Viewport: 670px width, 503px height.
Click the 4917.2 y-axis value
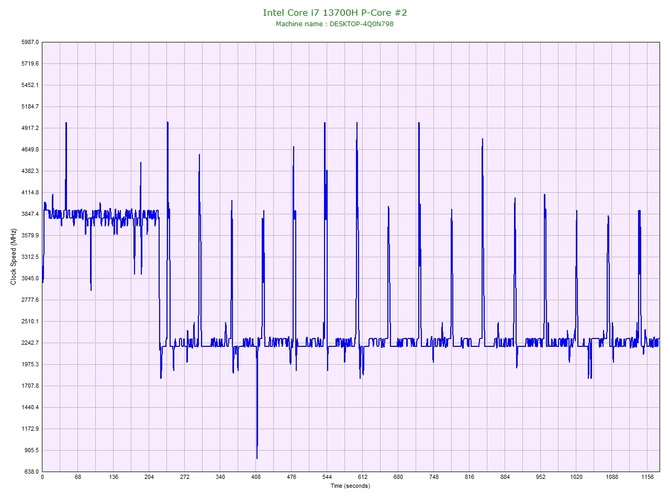(x=30, y=128)
